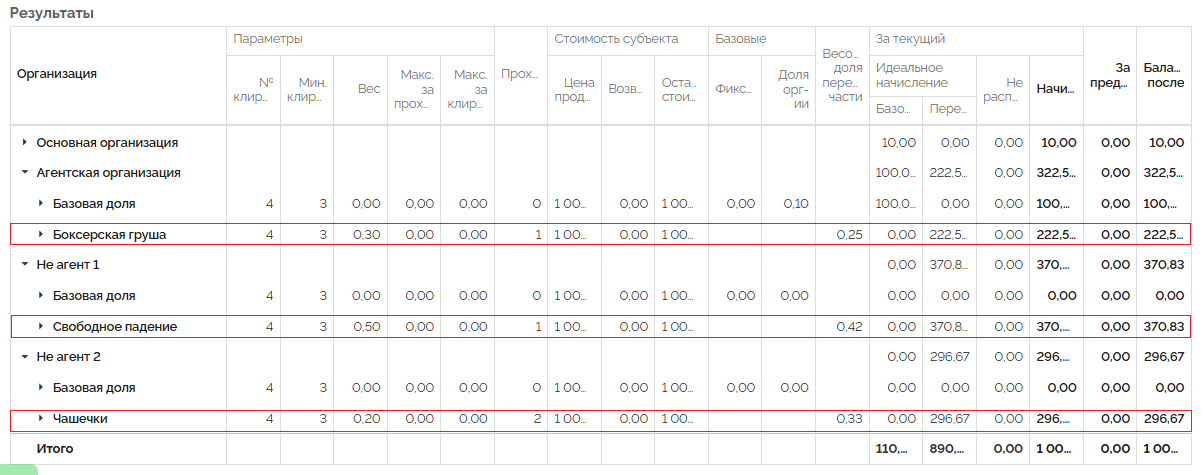The width and height of the screenshot is (1204, 475).
Task: Collapse the Не агент 2 group
Action: [x=24, y=357]
